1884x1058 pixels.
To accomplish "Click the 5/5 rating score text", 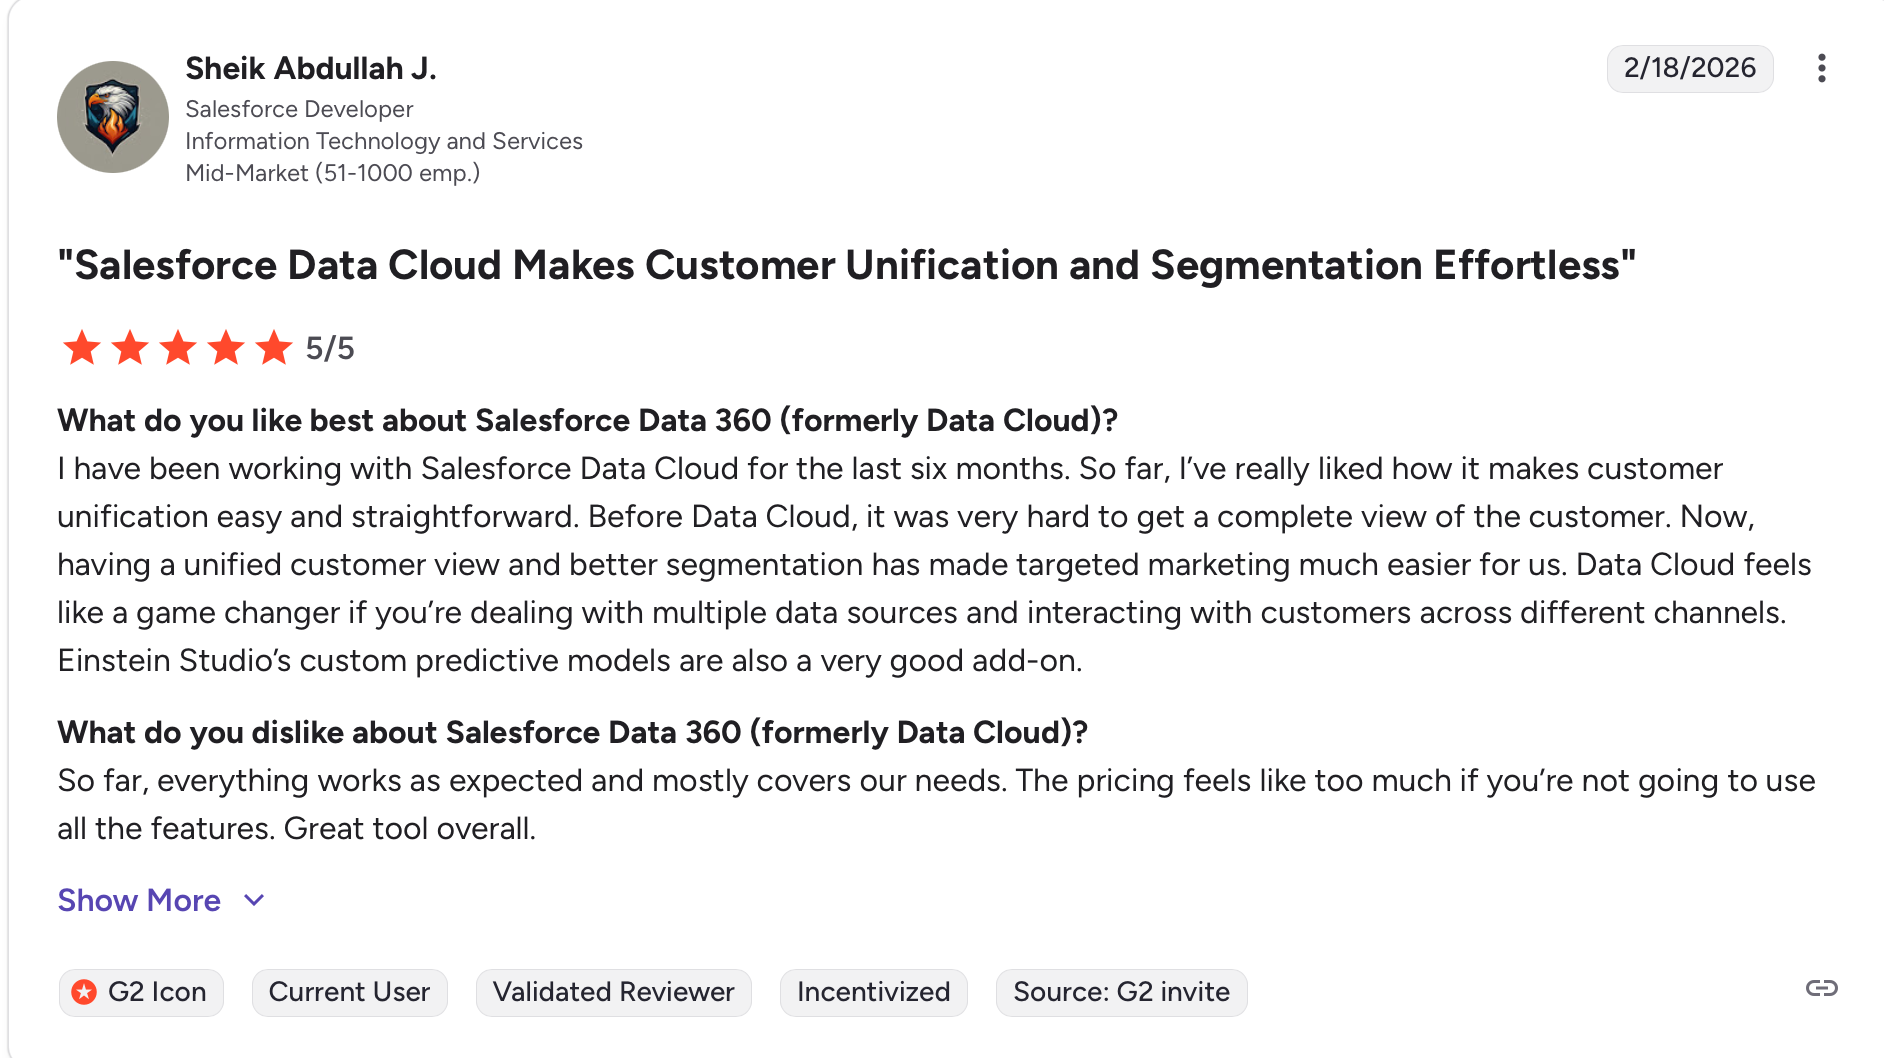I will pos(330,348).
